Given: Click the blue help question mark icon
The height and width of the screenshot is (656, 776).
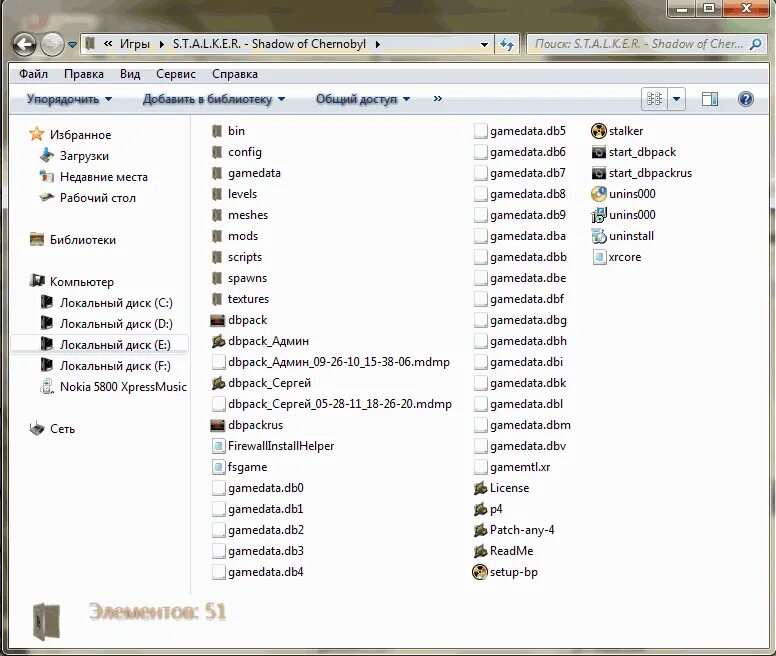Looking at the screenshot, I should click(x=745, y=99).
